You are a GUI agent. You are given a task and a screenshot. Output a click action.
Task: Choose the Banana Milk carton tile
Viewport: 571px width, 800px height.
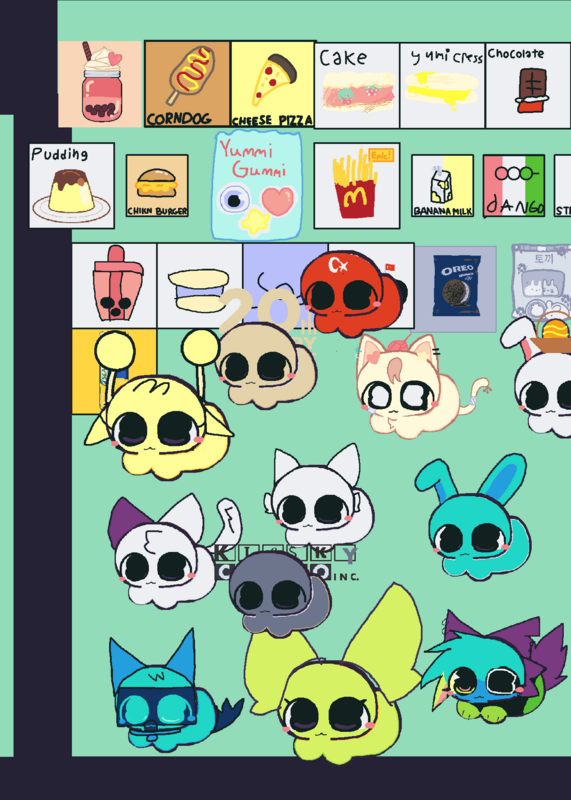coord(442,186)
